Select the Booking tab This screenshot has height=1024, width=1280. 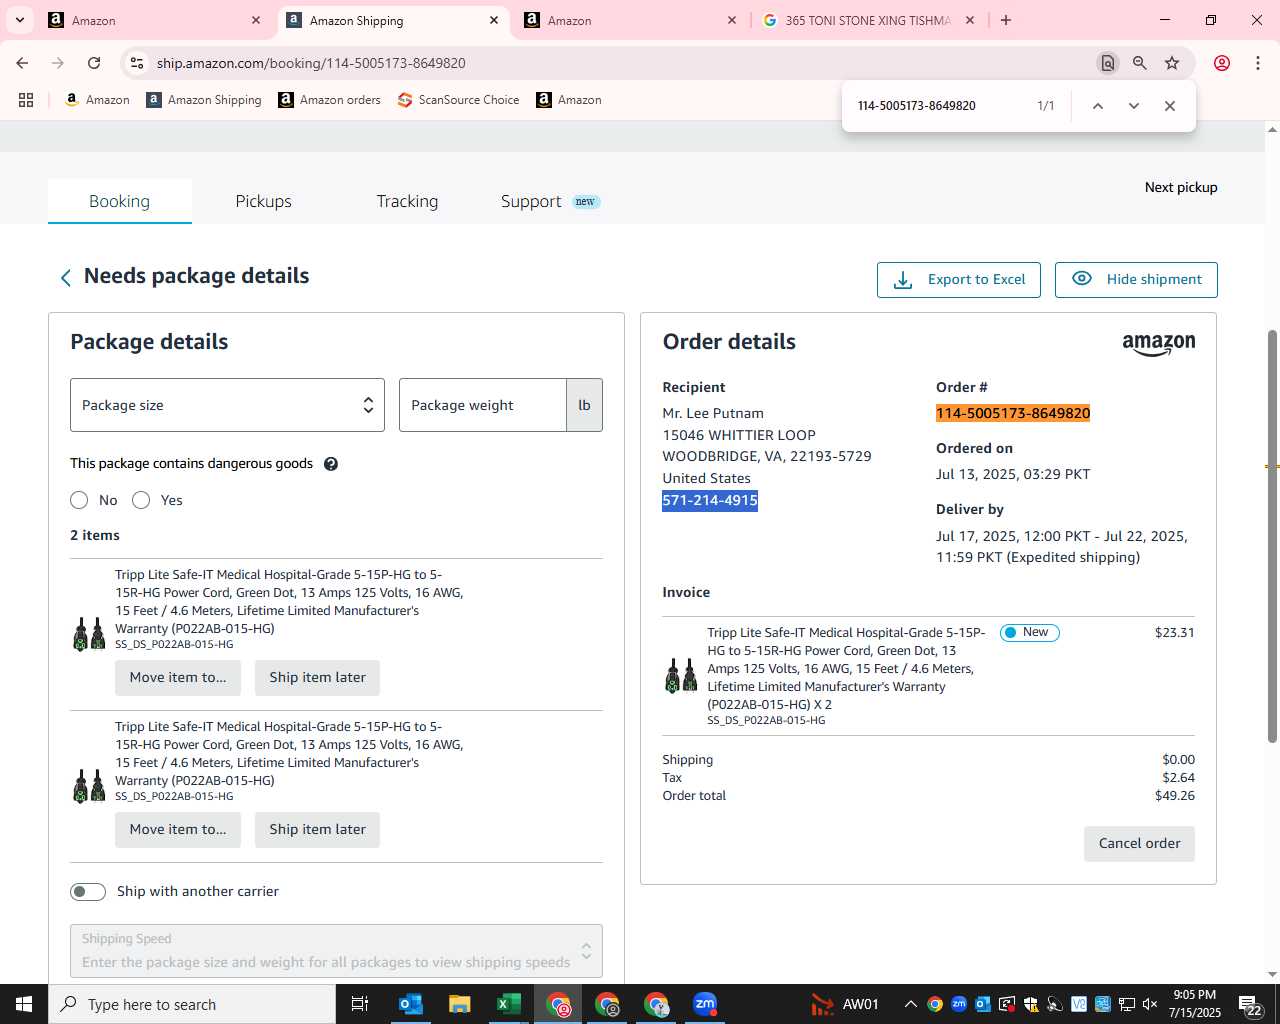[x=119, y=201]
